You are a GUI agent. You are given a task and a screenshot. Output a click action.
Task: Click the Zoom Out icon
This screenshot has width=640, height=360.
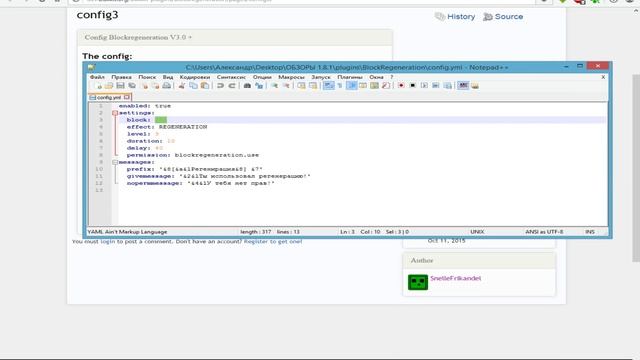point(286,86)
